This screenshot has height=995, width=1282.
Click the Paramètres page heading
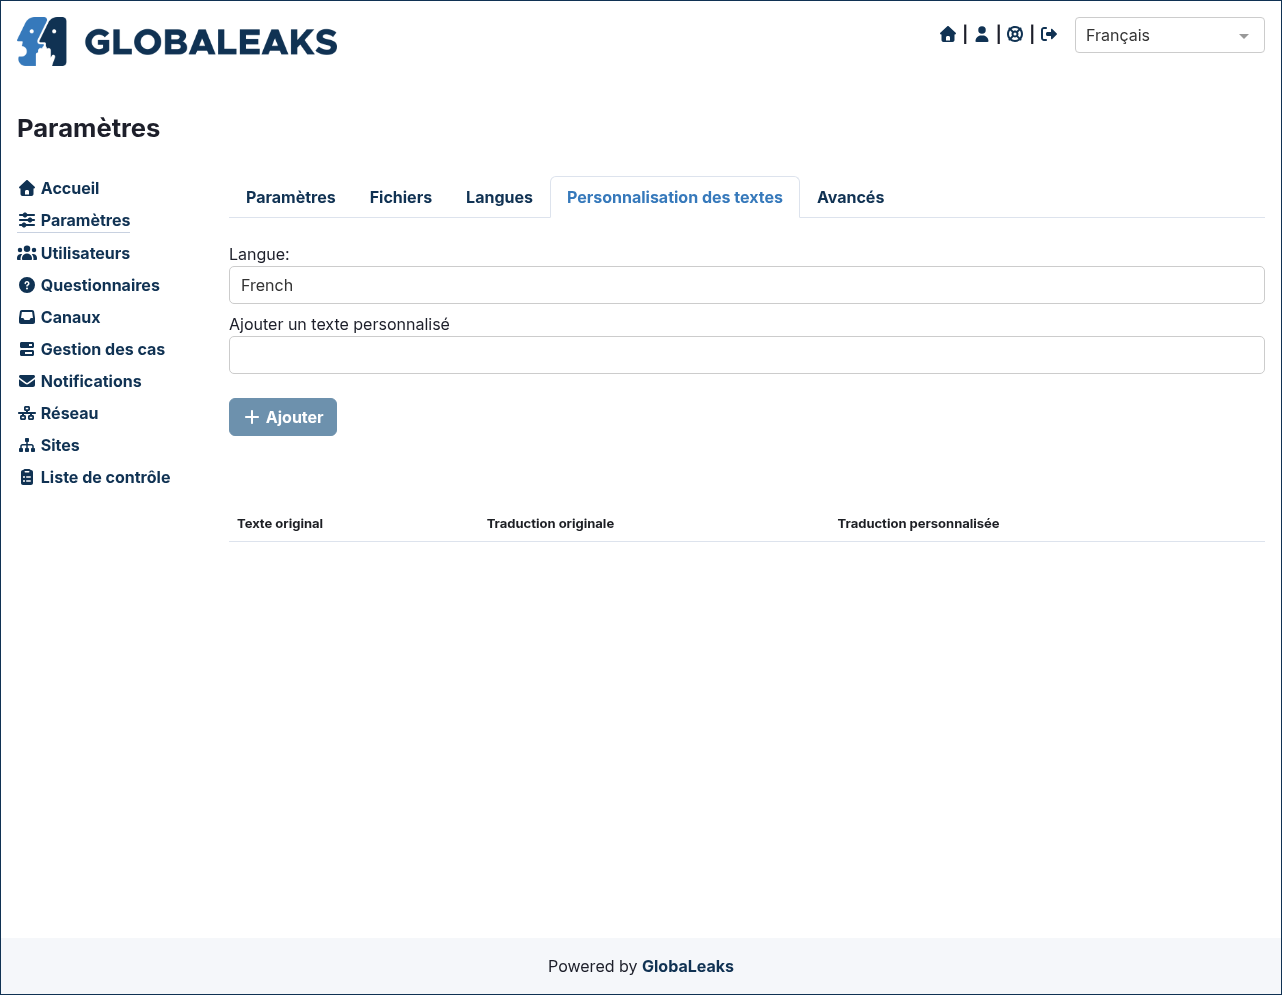(x=89, y=128)
